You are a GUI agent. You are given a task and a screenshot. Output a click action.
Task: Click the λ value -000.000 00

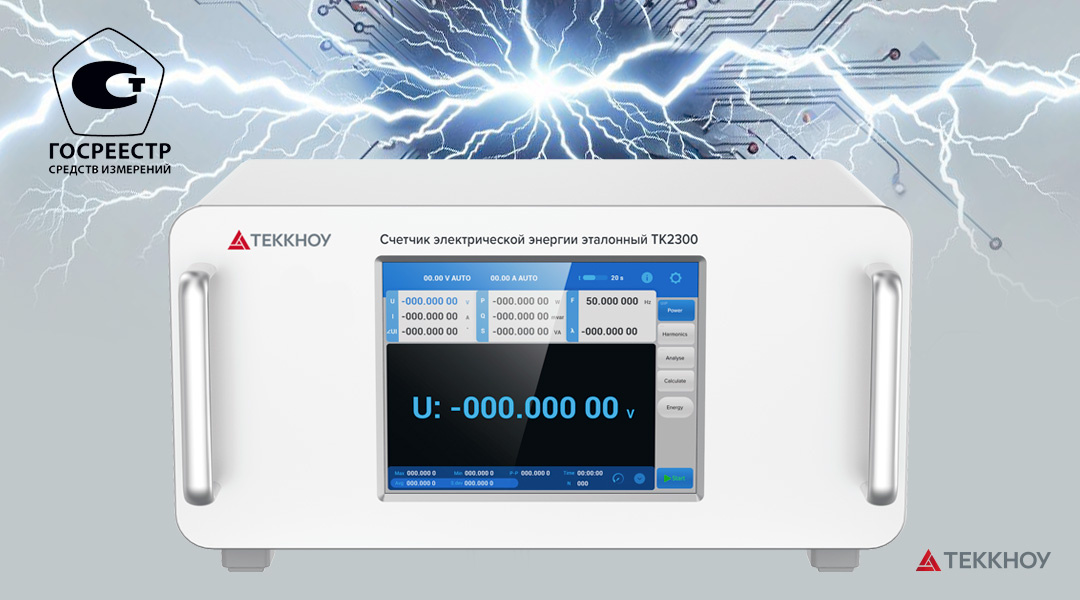tap(610, 331)
